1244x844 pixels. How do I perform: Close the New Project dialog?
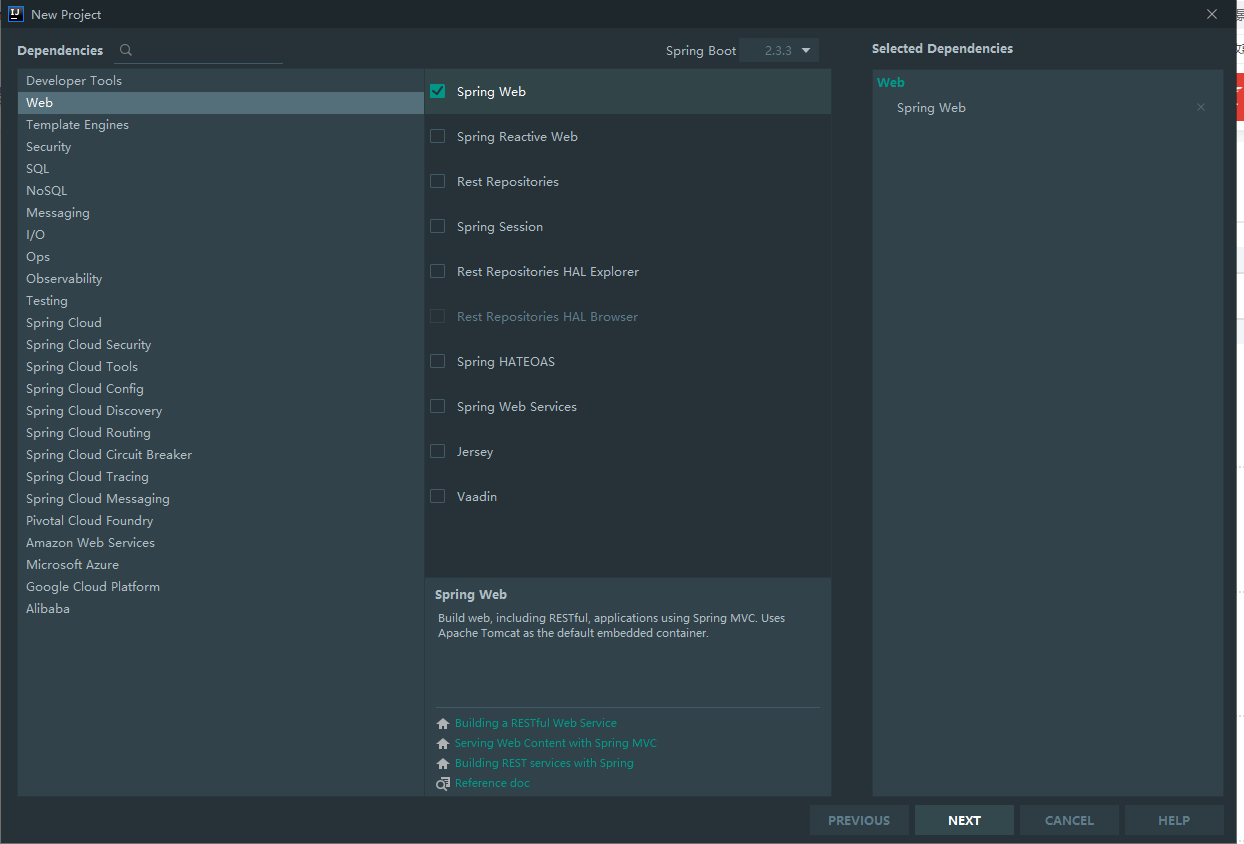1212,14
